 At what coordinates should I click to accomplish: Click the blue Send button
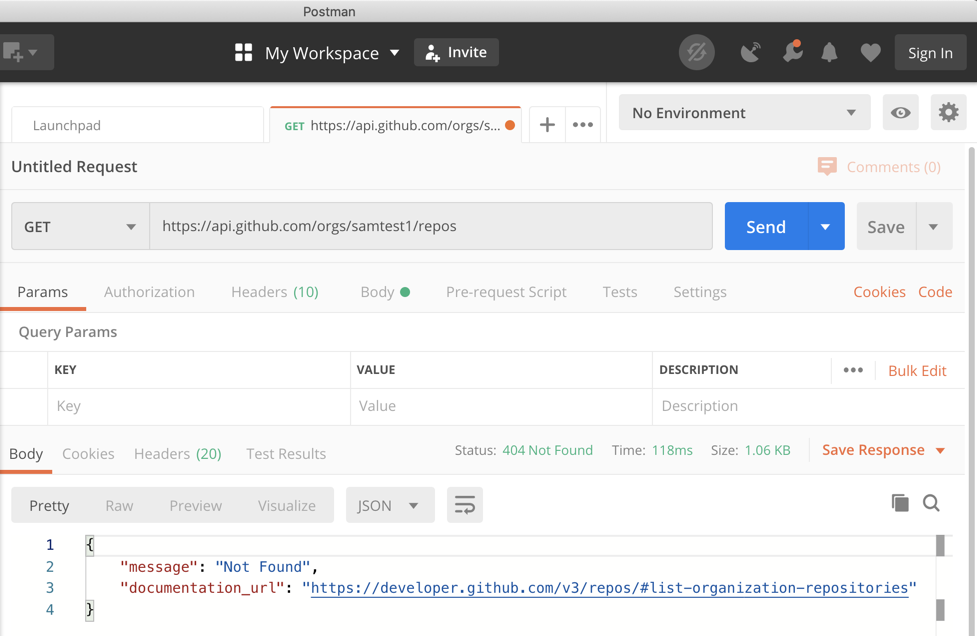[x=765, y=227]
